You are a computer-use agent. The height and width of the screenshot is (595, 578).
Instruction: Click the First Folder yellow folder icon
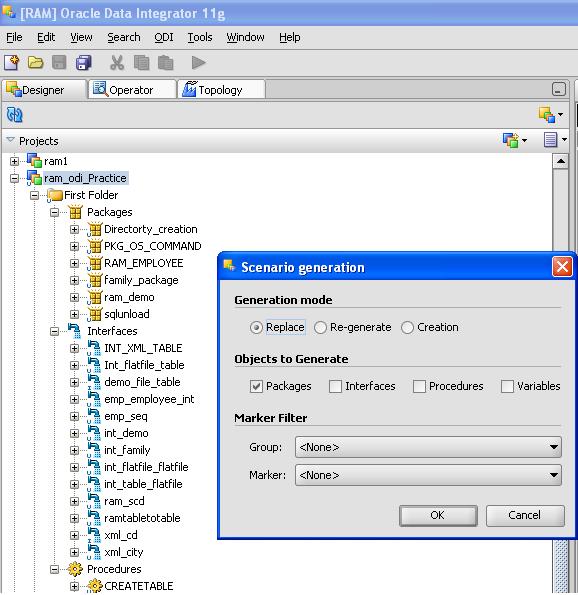[x=55, y=195]
